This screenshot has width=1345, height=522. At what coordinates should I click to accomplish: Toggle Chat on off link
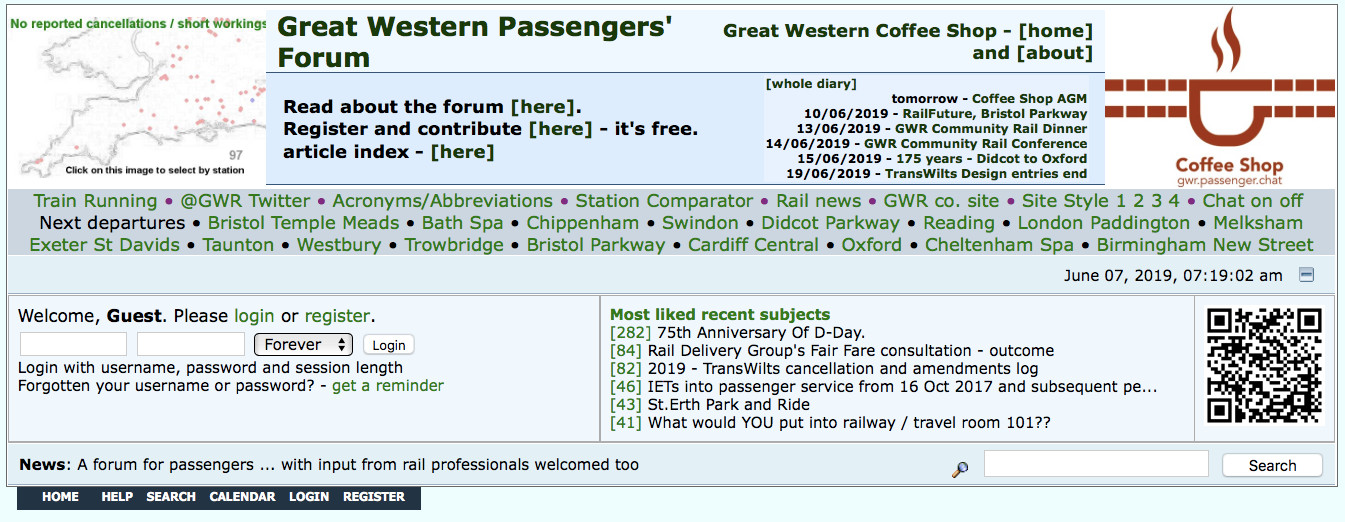pyautogui.click(x=1252, y=201)
